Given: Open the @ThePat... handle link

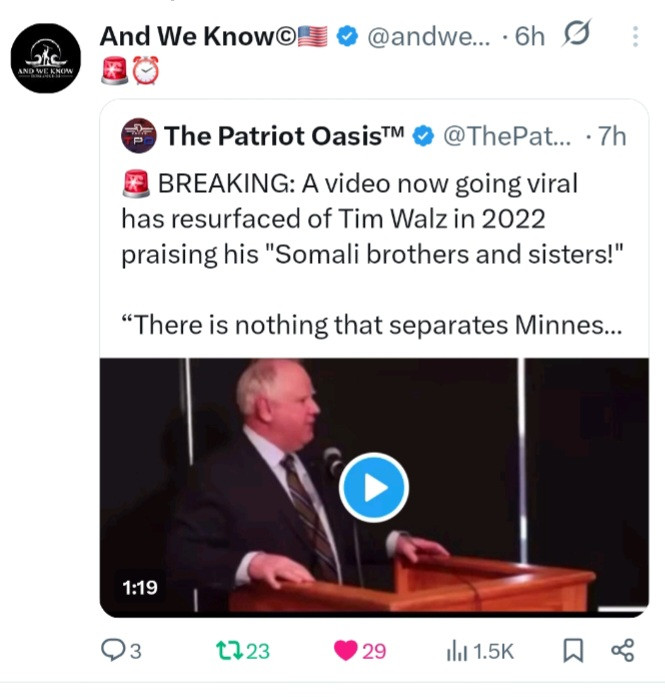Looking at the screenshot, I should click(x=507, y=136).
